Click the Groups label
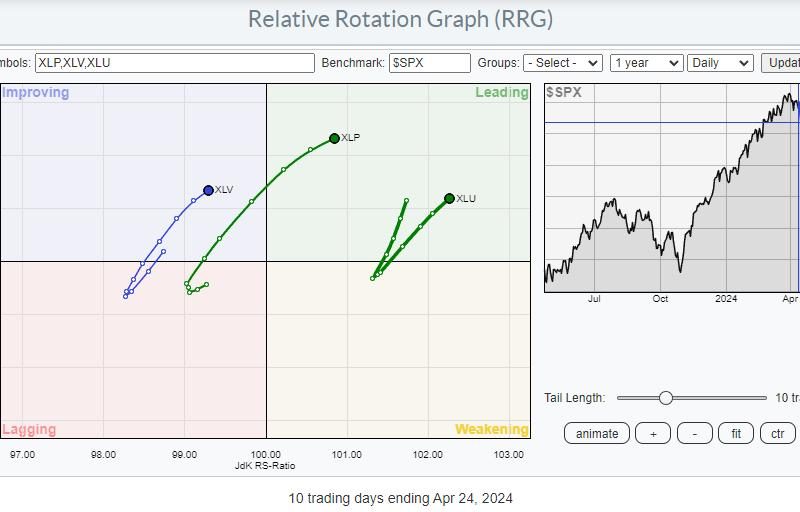 coord(498,63)
